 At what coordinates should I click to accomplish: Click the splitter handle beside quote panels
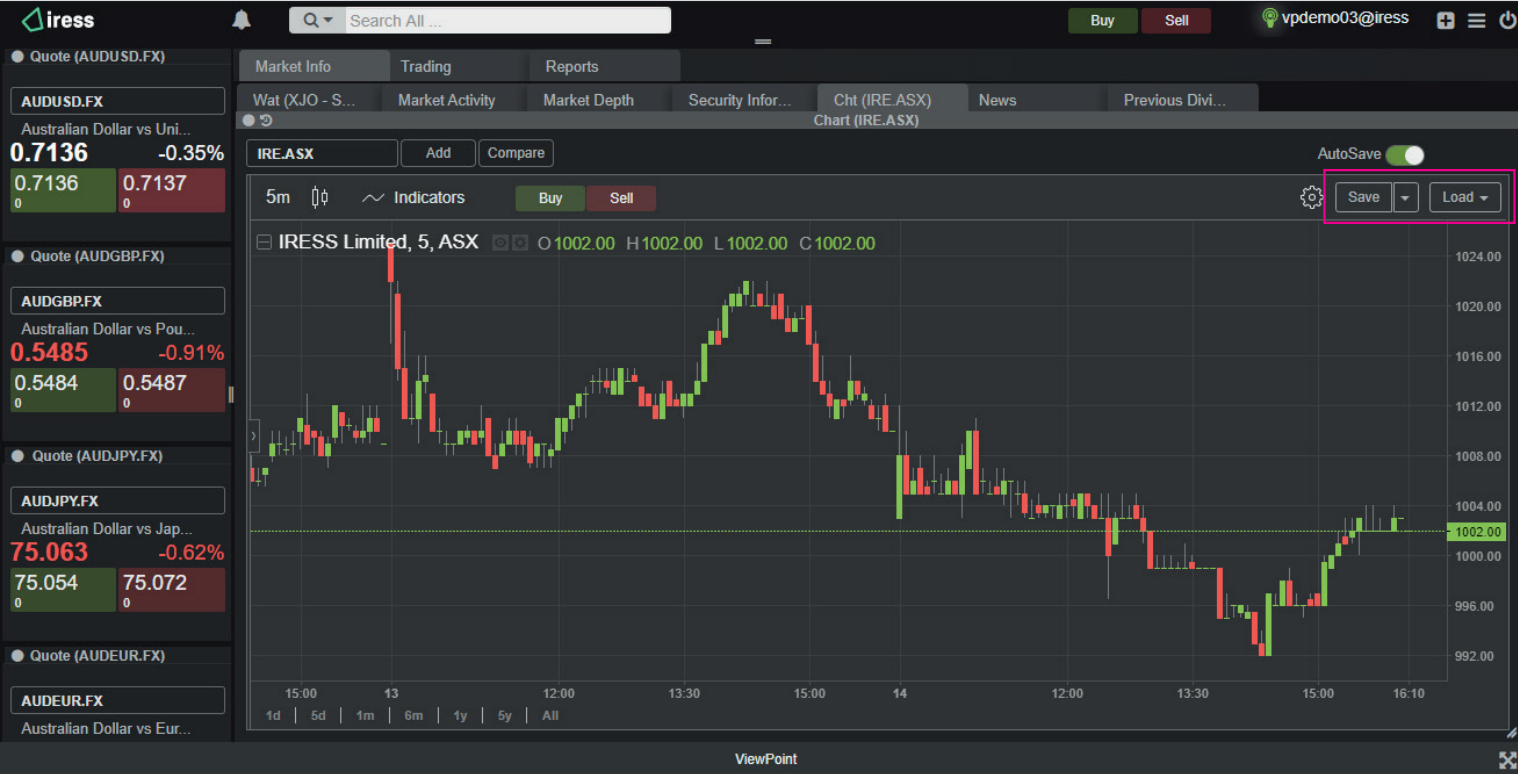231,394
